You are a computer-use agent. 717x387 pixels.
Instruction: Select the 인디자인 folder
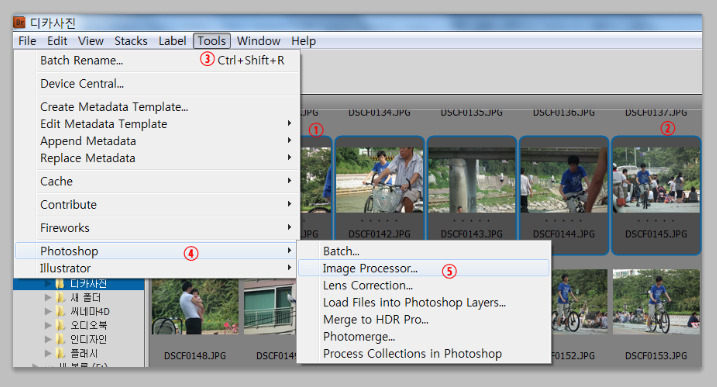click(88, 339)
